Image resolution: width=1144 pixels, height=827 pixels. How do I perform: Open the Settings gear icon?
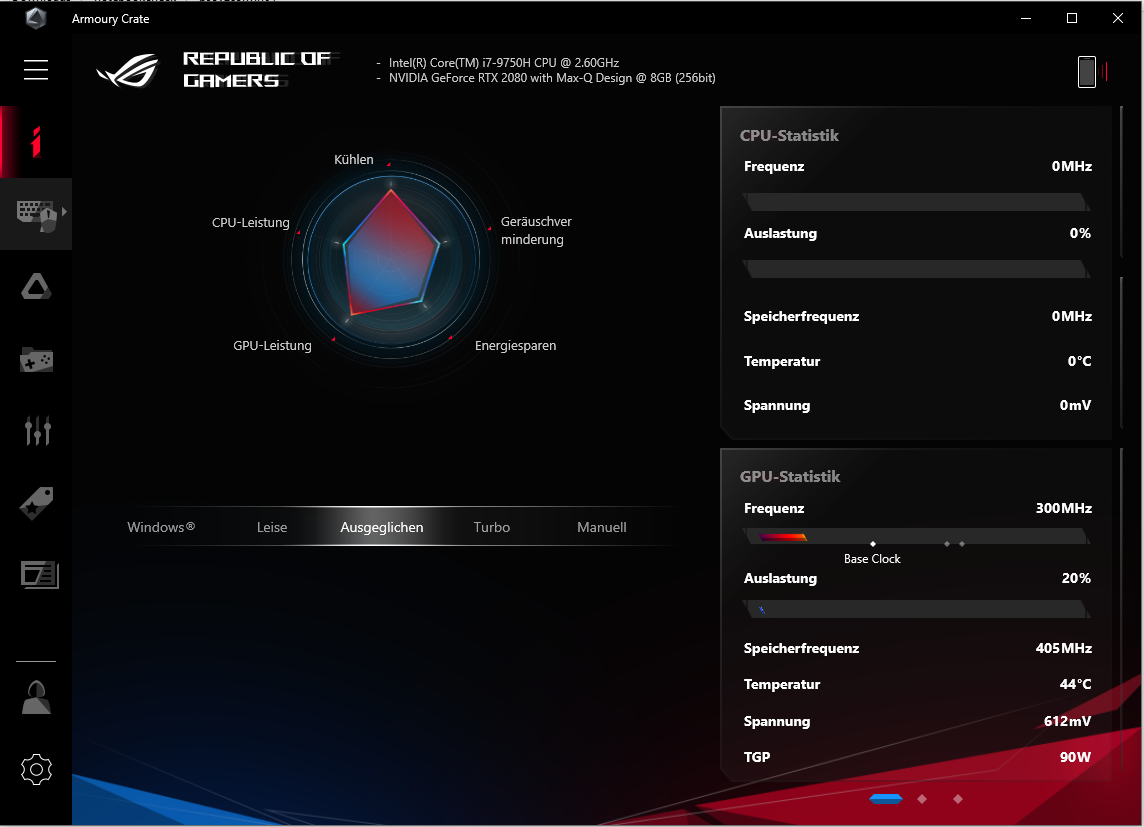(x=36, y=769)
